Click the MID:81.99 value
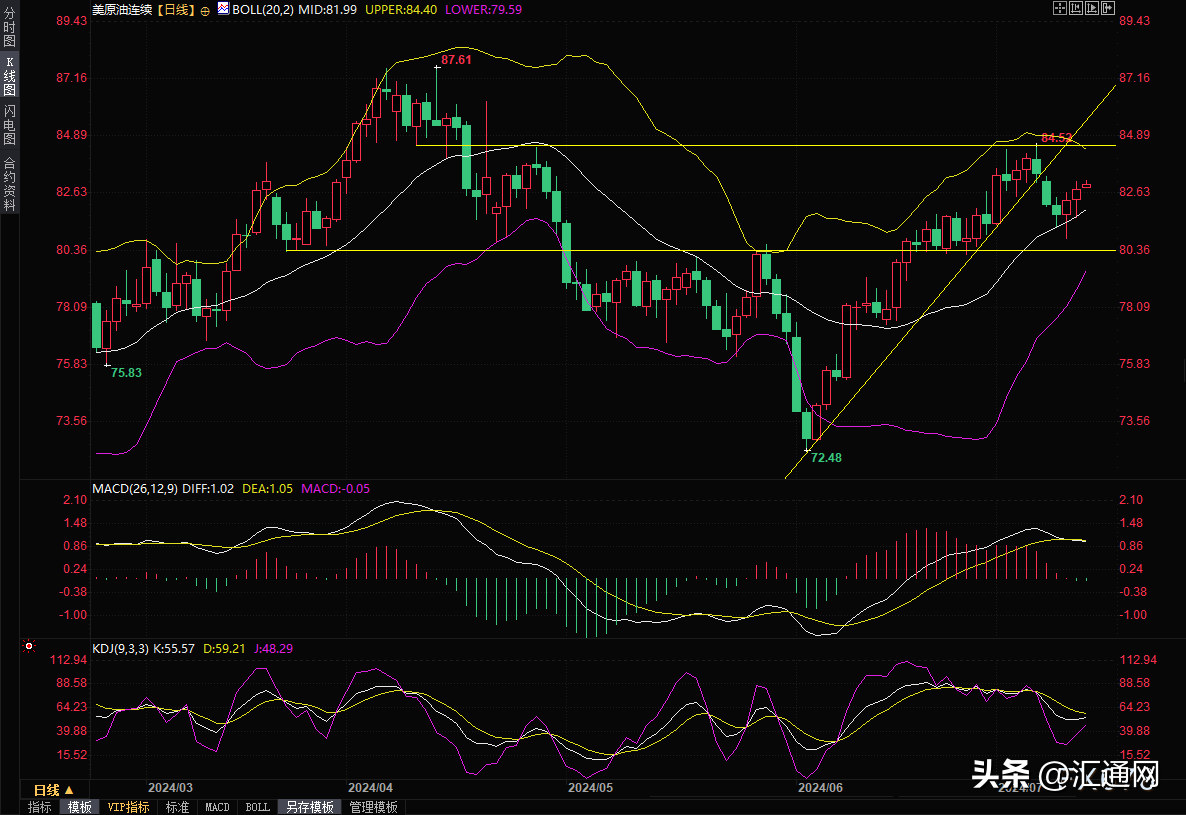1186x815 pixels. pyautogui.click(x=328, y=10)
